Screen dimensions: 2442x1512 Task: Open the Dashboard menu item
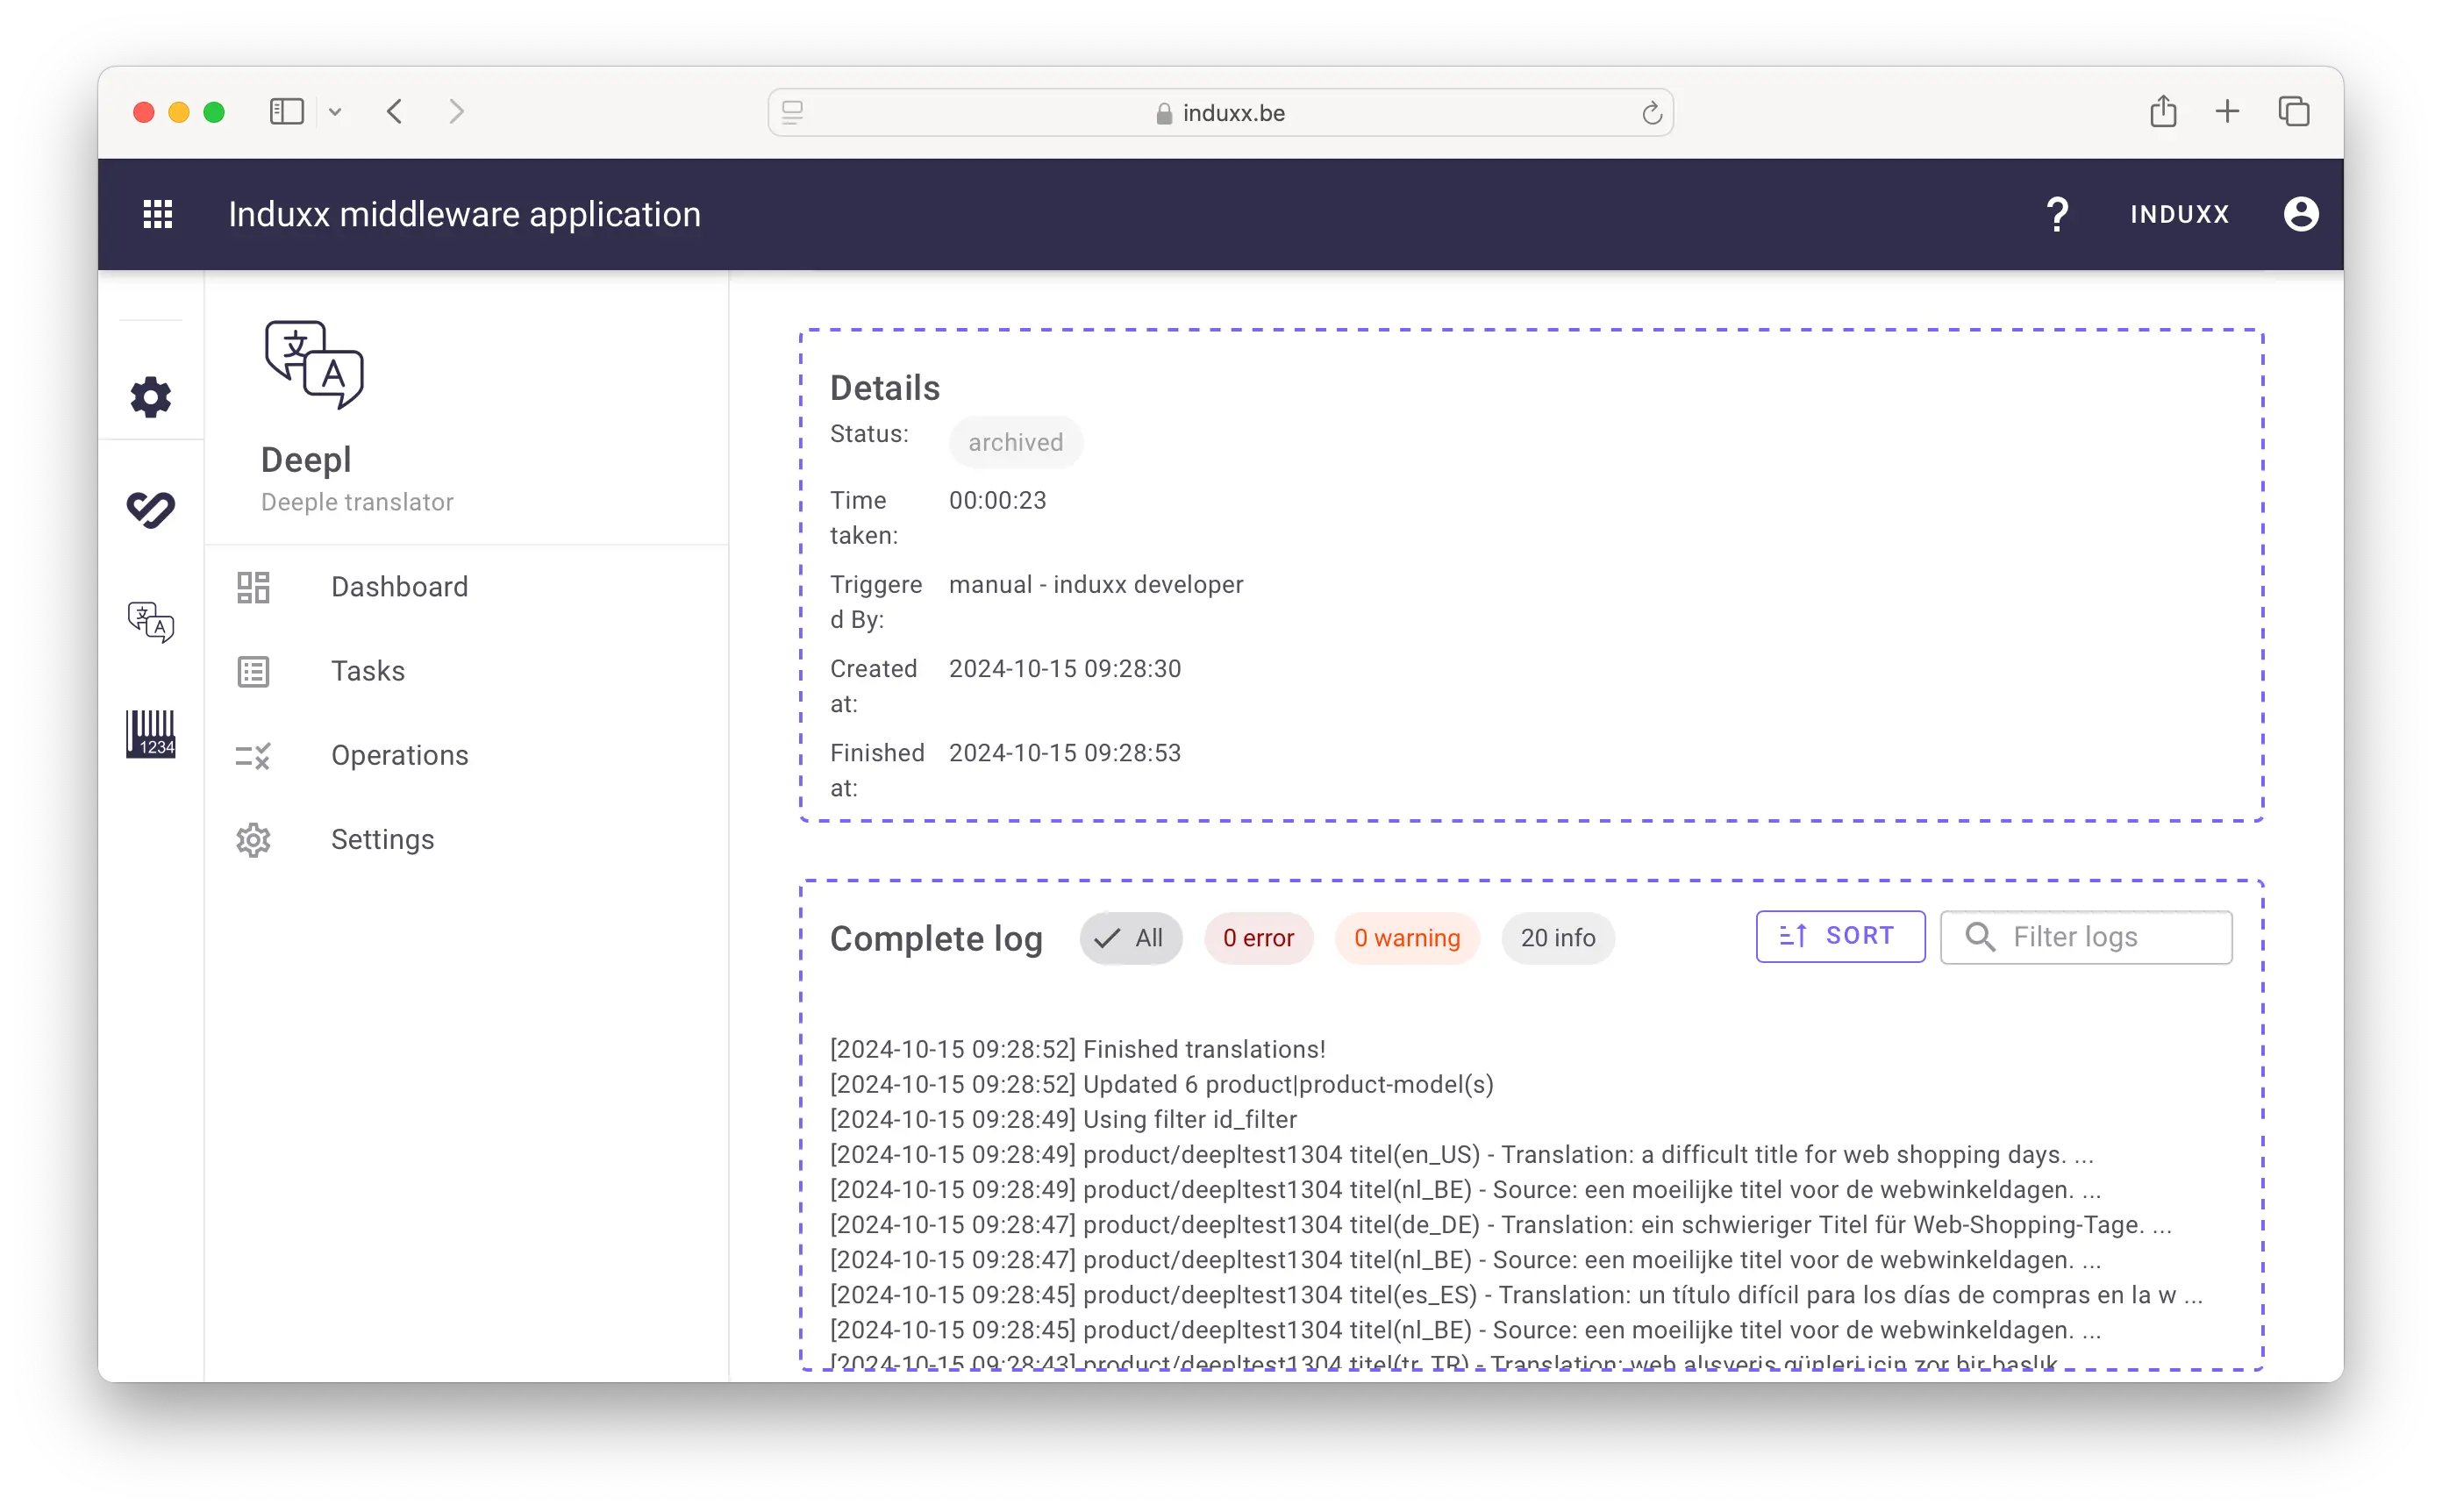(x=399, y=587)
